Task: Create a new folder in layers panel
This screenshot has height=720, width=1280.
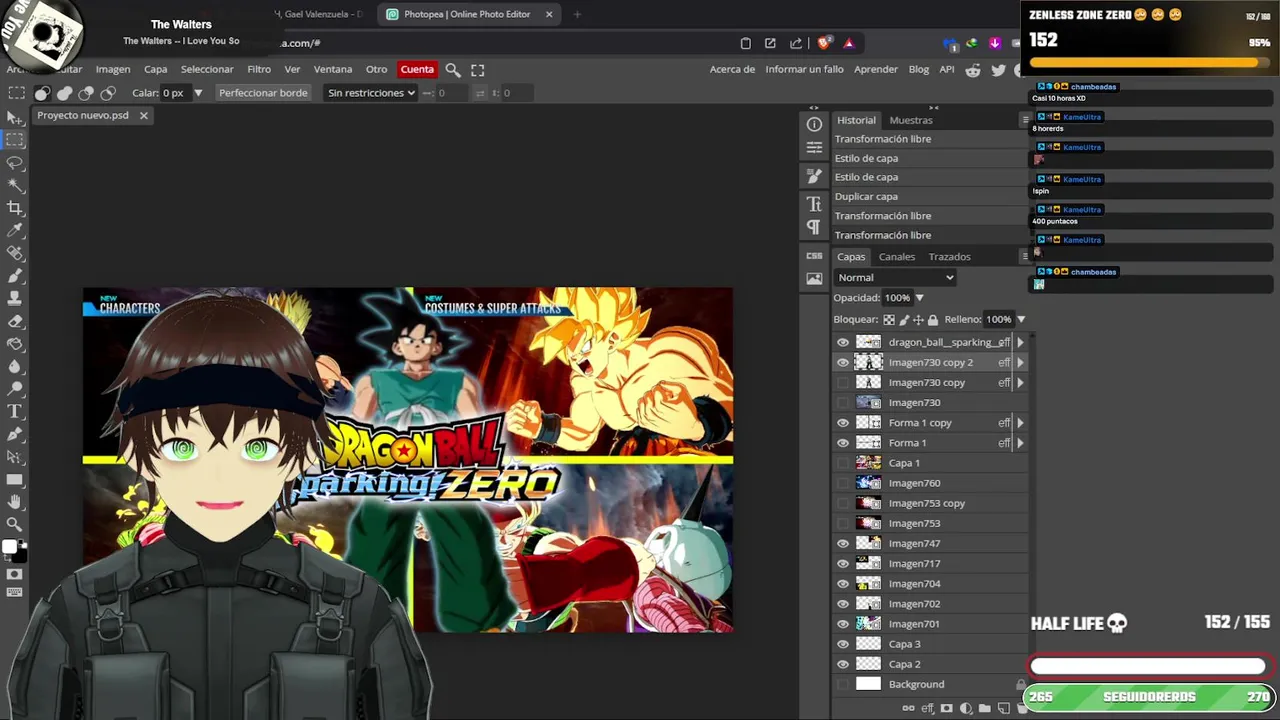Action: tap(985, 709)
